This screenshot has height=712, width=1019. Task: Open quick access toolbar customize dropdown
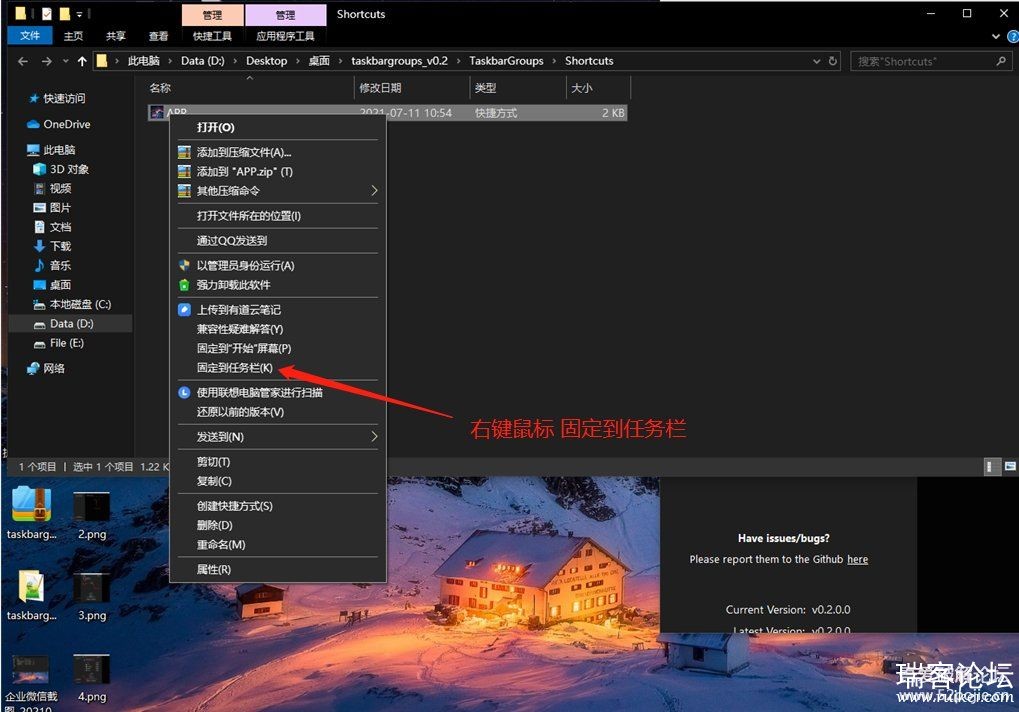(79, 14)
